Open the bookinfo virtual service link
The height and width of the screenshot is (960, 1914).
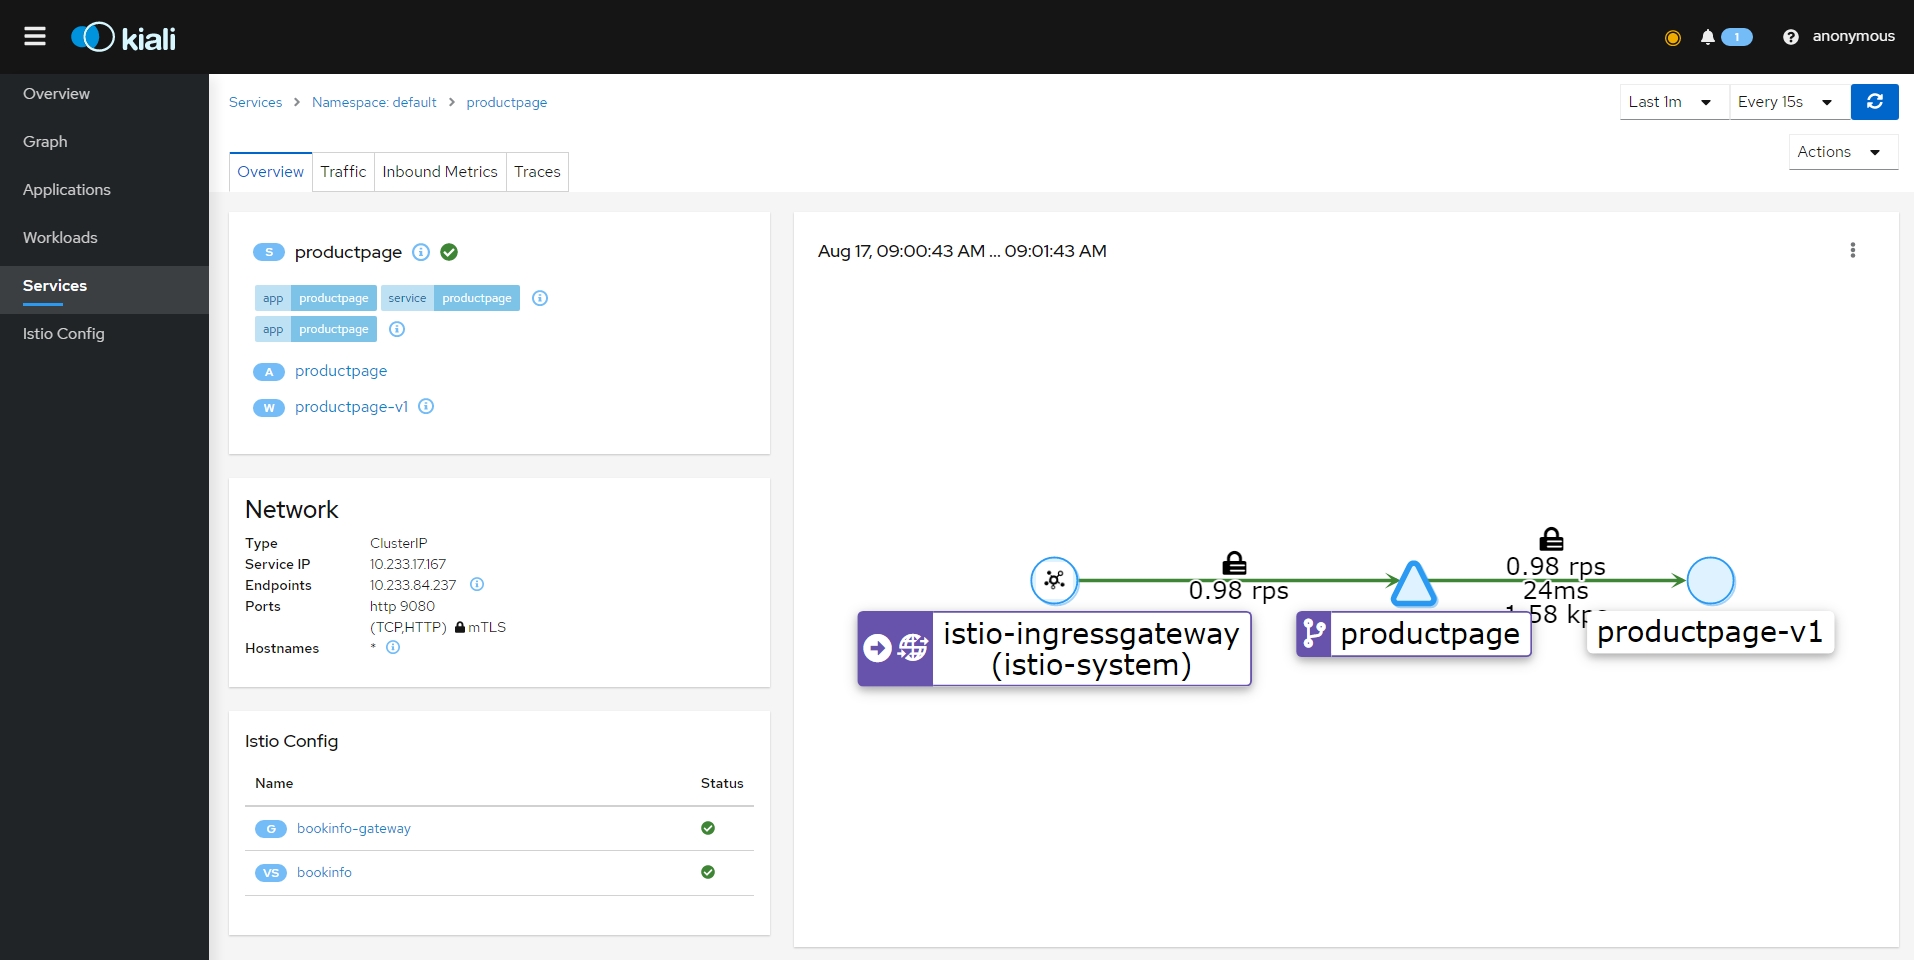tap(324, 873)
